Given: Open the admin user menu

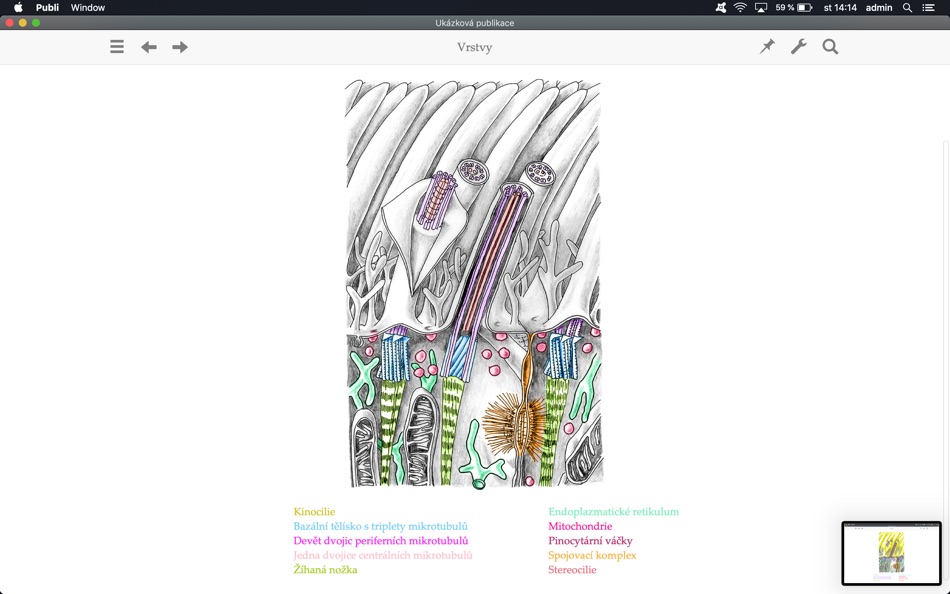Looking at the screenshot, I should [879, 7].
